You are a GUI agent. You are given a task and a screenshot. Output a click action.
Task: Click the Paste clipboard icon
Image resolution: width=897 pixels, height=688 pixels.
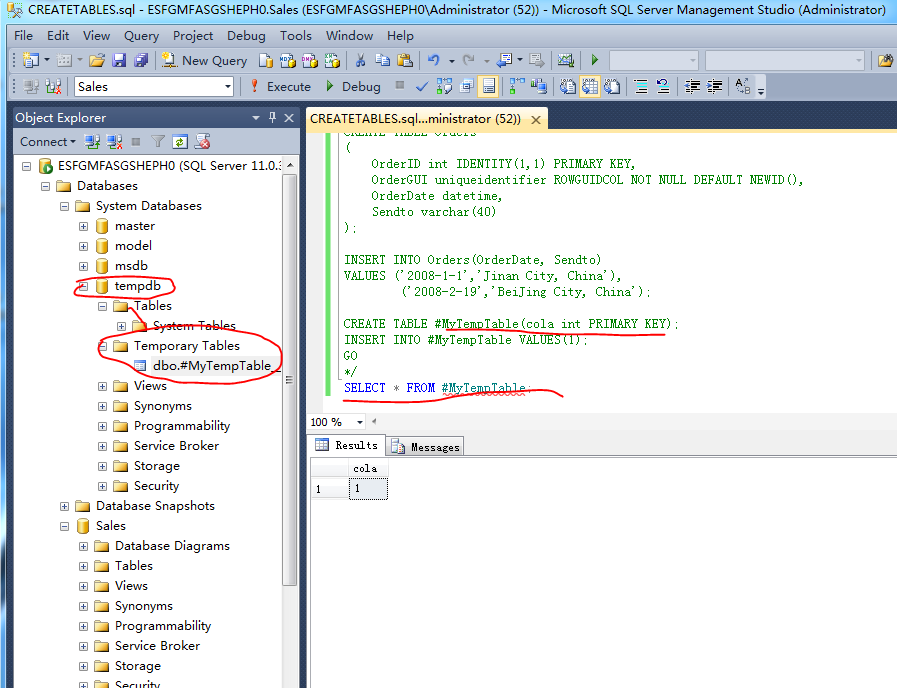(404, 60)
